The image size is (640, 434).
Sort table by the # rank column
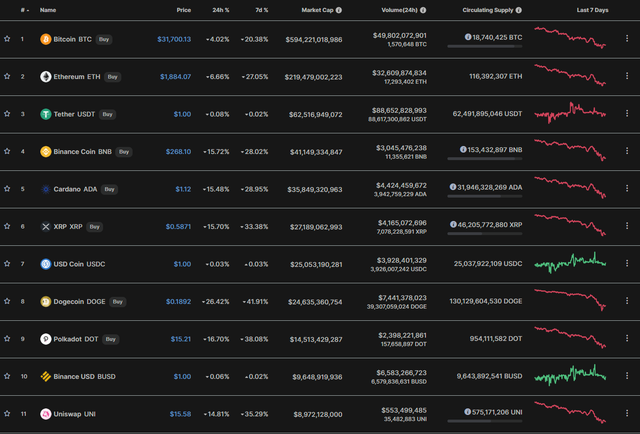tap(24, 10)
